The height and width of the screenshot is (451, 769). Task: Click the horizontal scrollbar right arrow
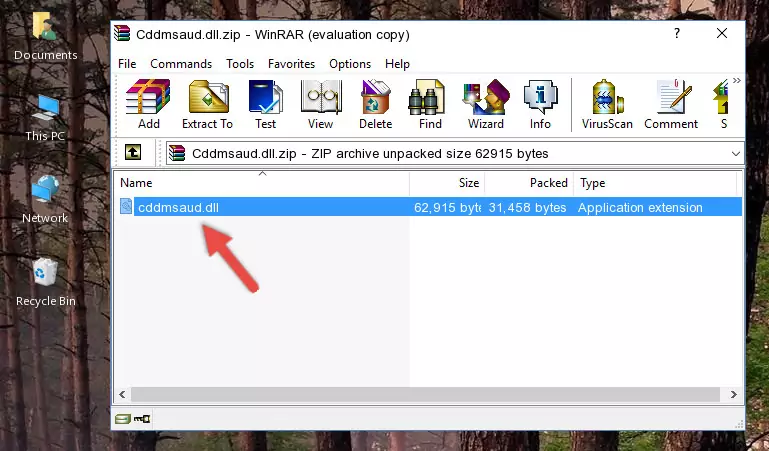[x=734, y=395]
